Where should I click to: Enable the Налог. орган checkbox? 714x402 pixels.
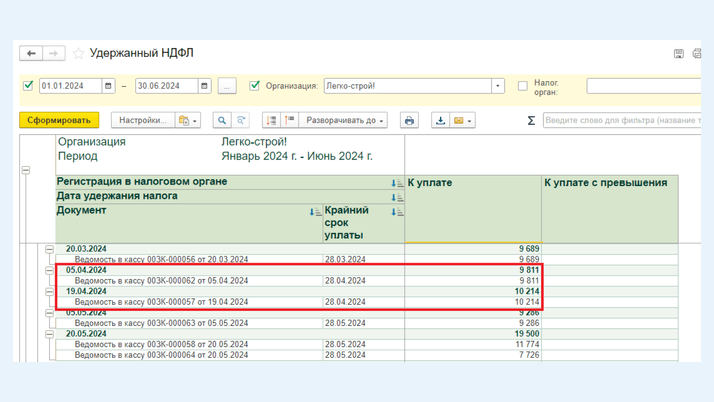[x=522, y=86]
